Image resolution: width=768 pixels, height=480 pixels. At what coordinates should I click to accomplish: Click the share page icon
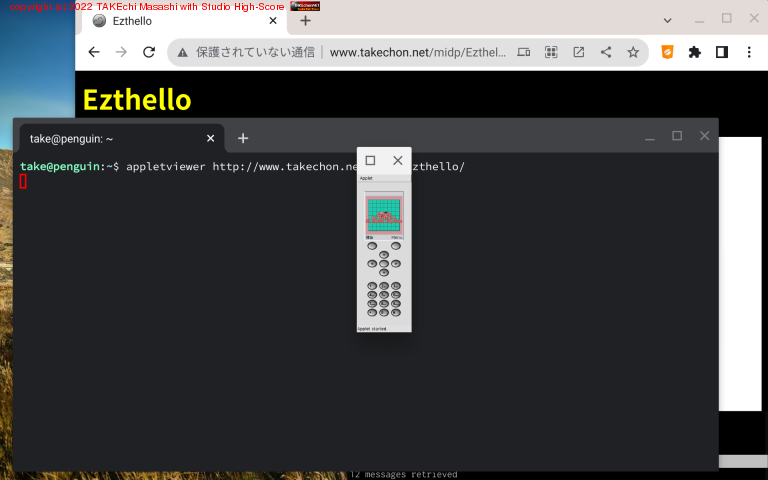click(606, 53)
